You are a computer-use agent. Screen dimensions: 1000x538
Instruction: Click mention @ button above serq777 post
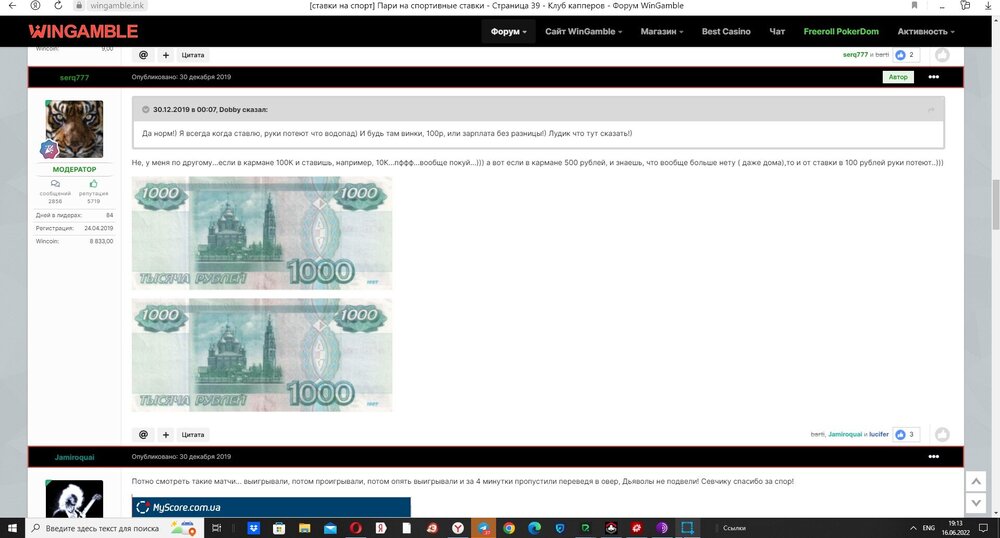point(143,55)
